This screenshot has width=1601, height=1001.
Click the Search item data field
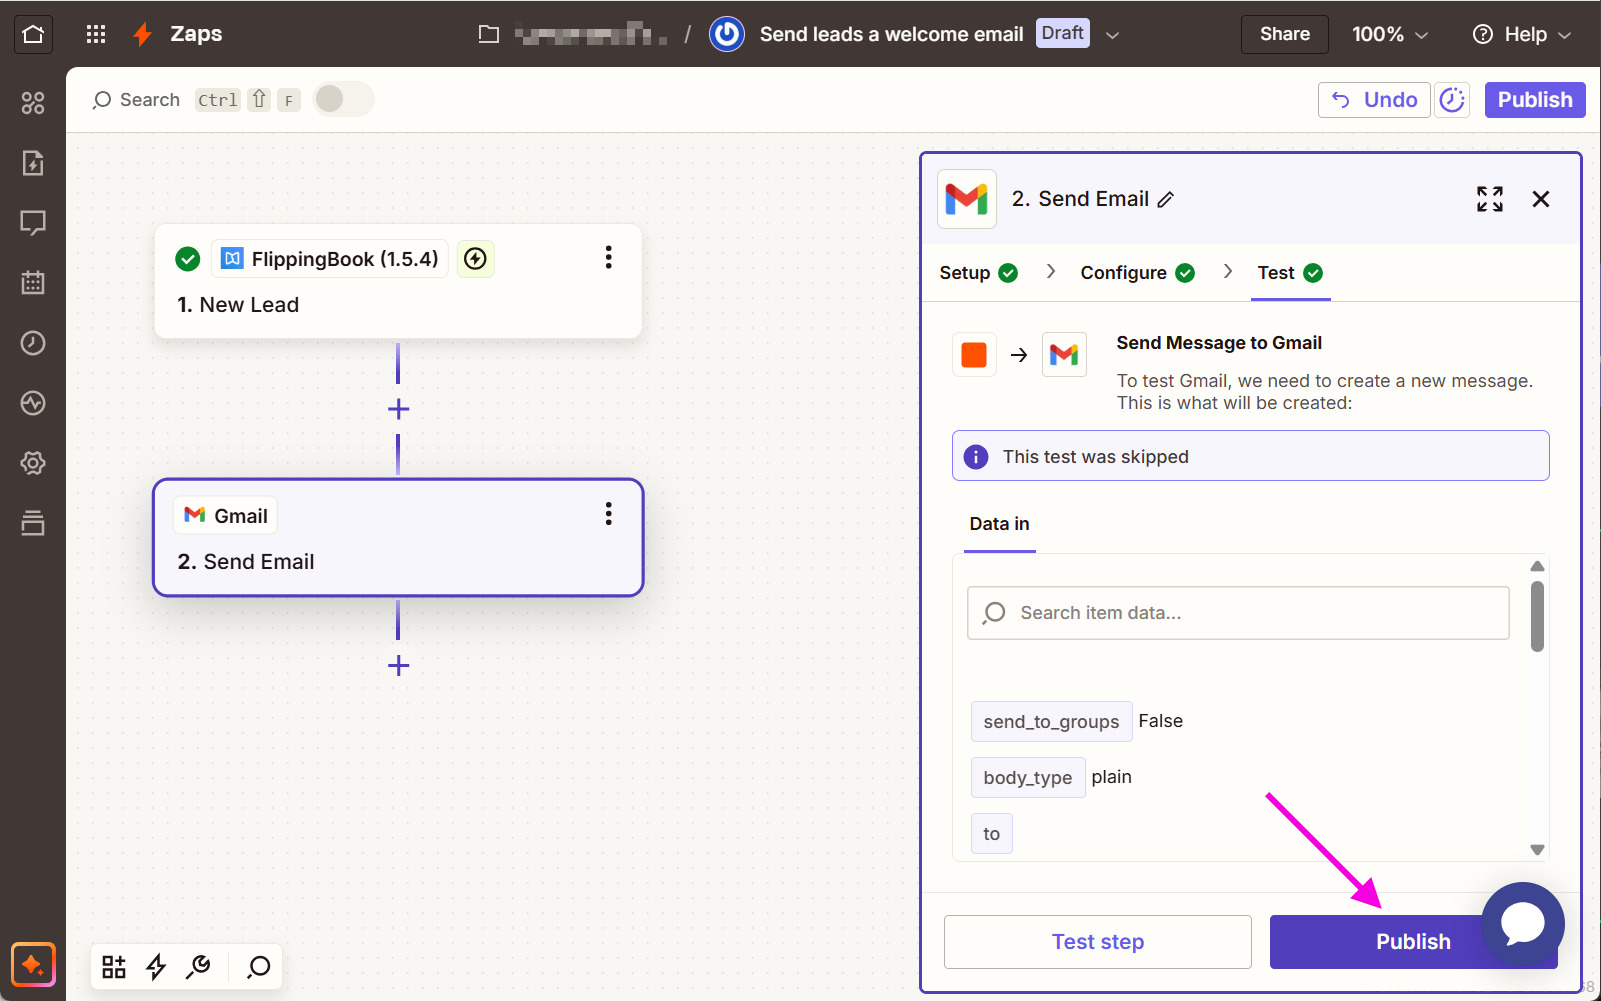(1238, 613)
